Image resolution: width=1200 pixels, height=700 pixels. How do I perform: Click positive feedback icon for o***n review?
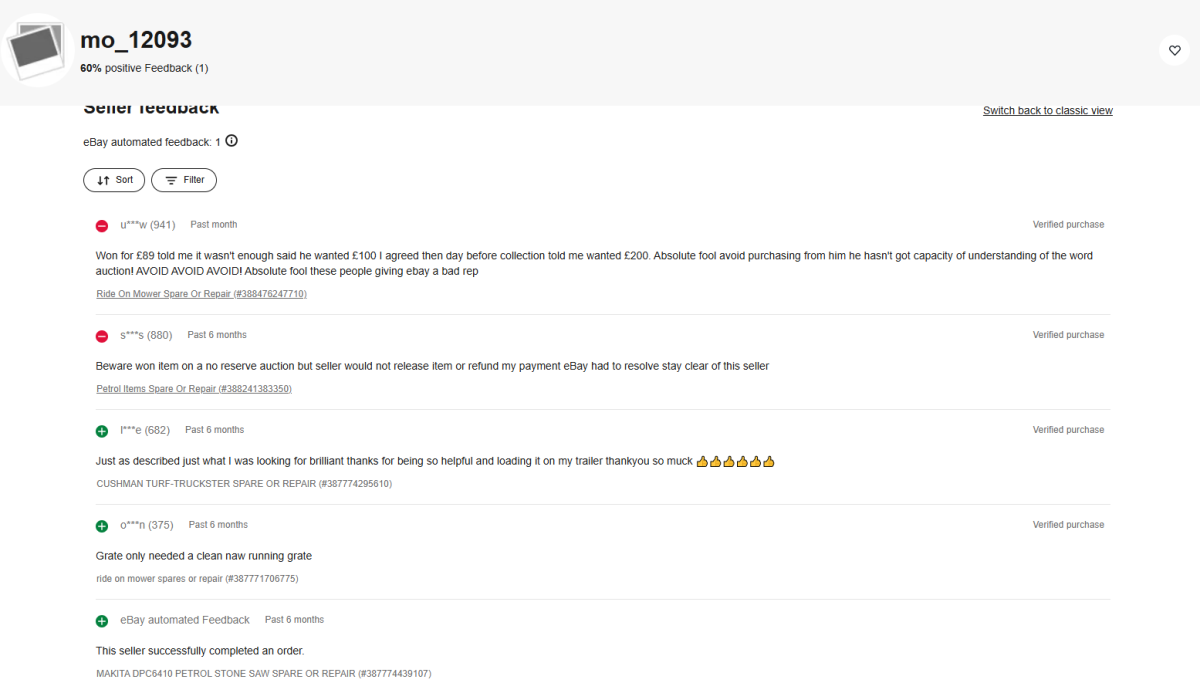102,526
